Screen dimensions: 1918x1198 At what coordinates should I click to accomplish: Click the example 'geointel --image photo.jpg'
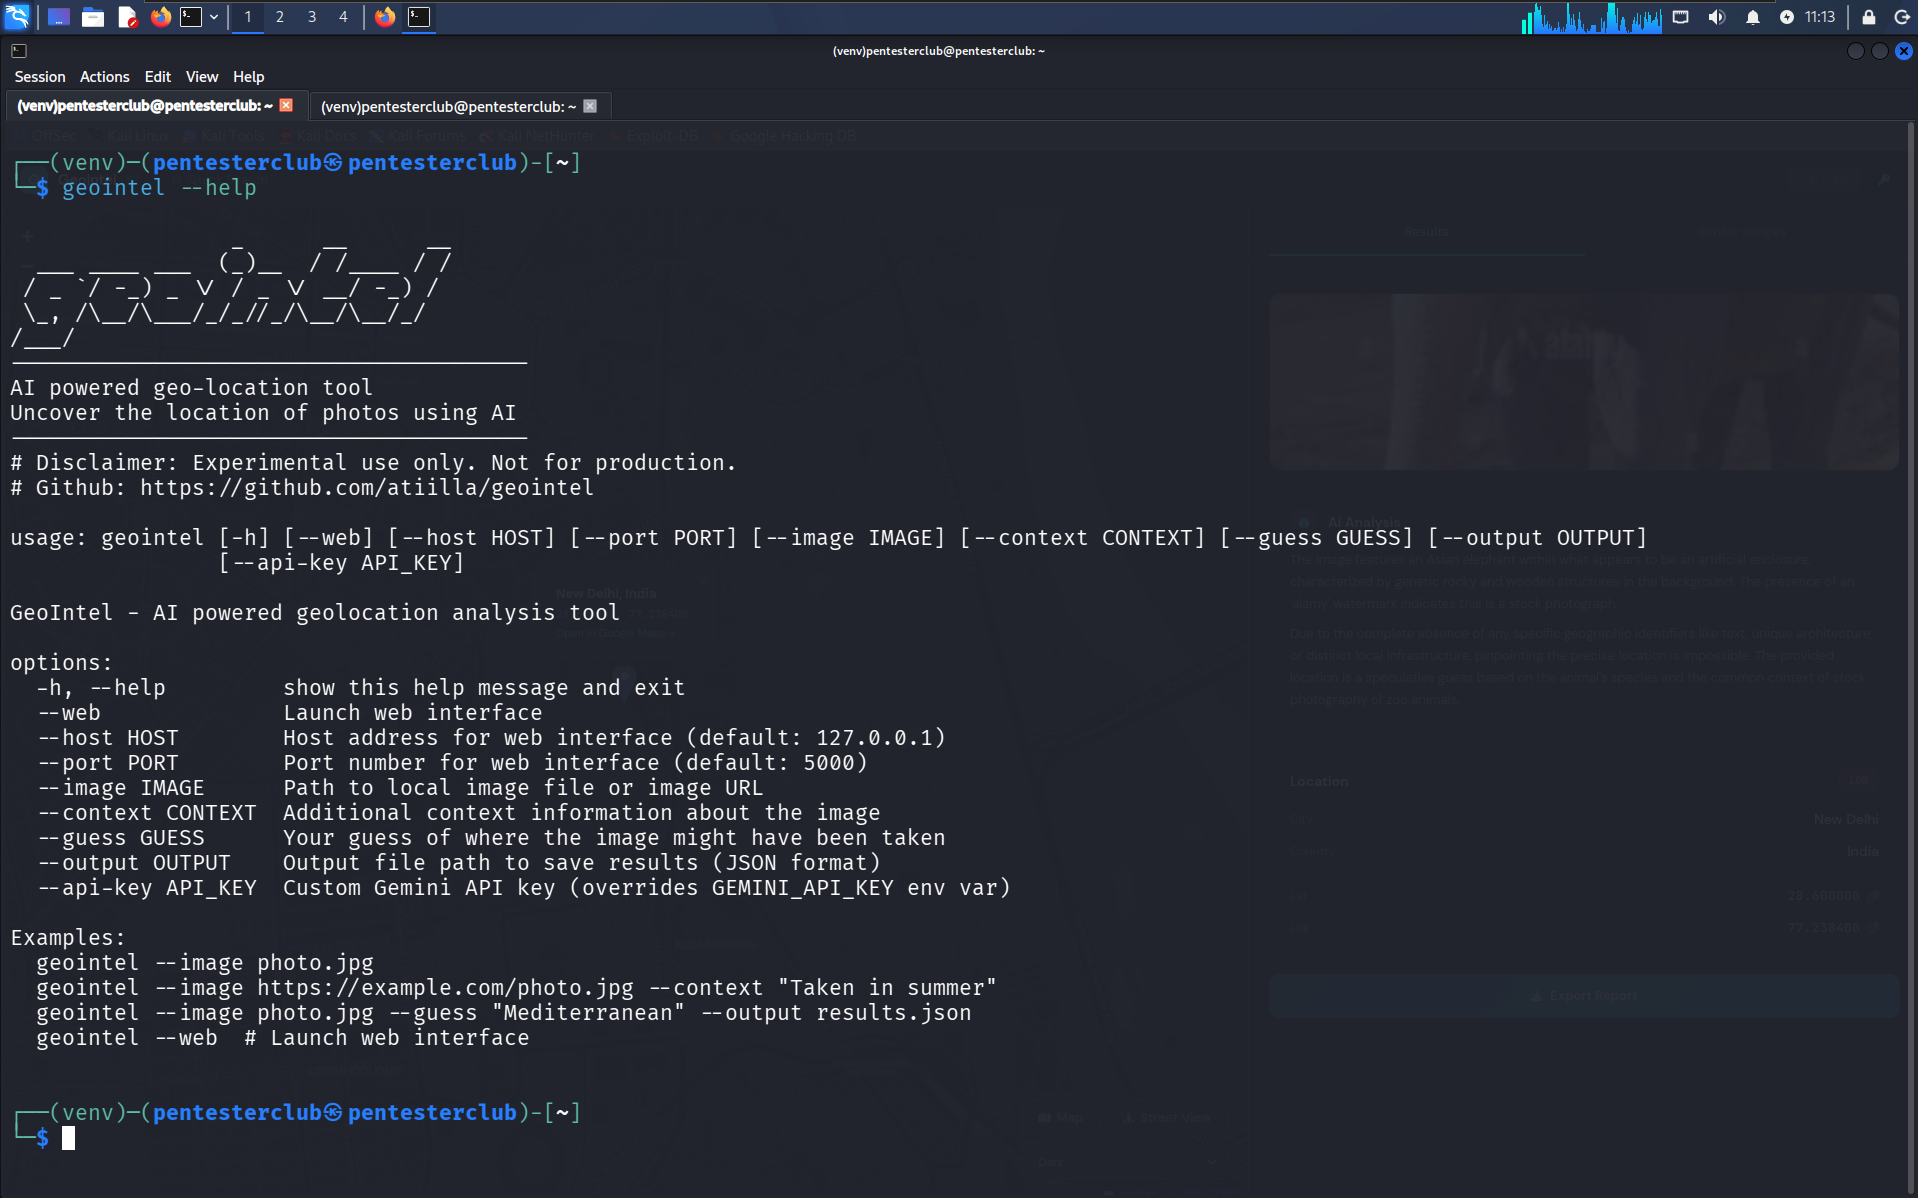[205, 963]
